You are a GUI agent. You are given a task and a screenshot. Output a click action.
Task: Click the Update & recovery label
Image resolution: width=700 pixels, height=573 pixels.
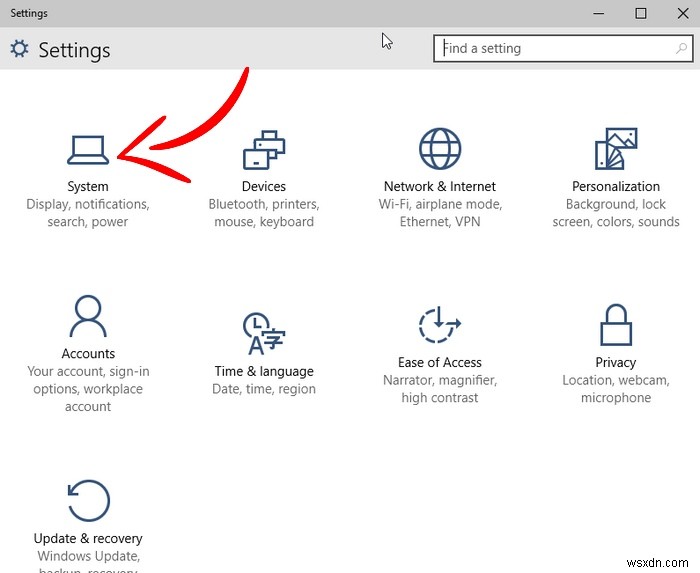(88, 538)
